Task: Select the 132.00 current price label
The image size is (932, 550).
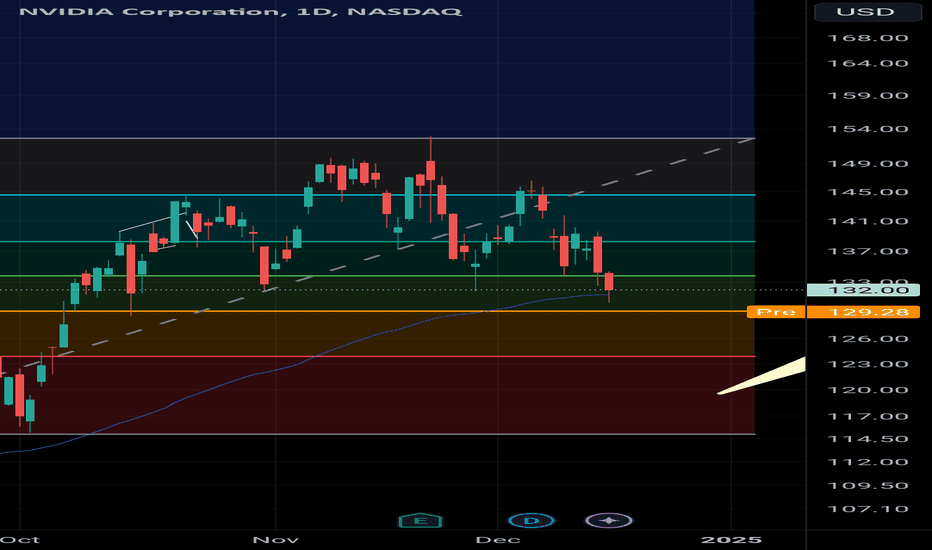Action: coord(864,290)
